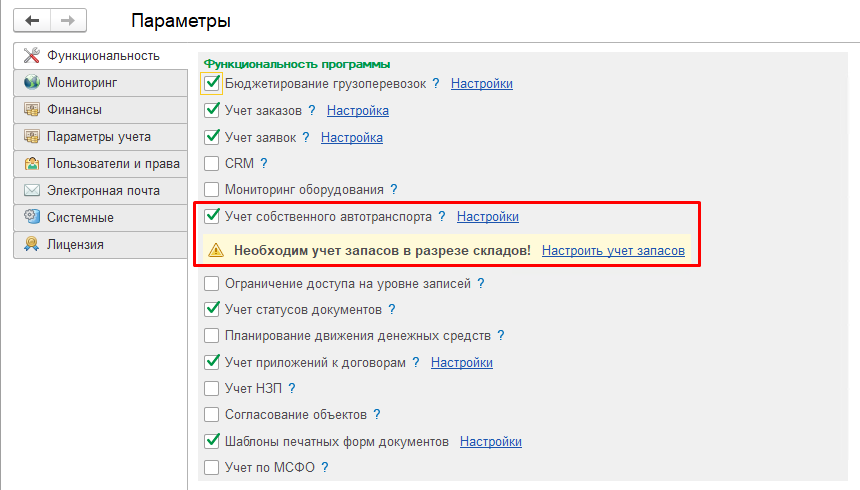Open the Финансы section icon
The image size is (860, 490).
[32, 109]
